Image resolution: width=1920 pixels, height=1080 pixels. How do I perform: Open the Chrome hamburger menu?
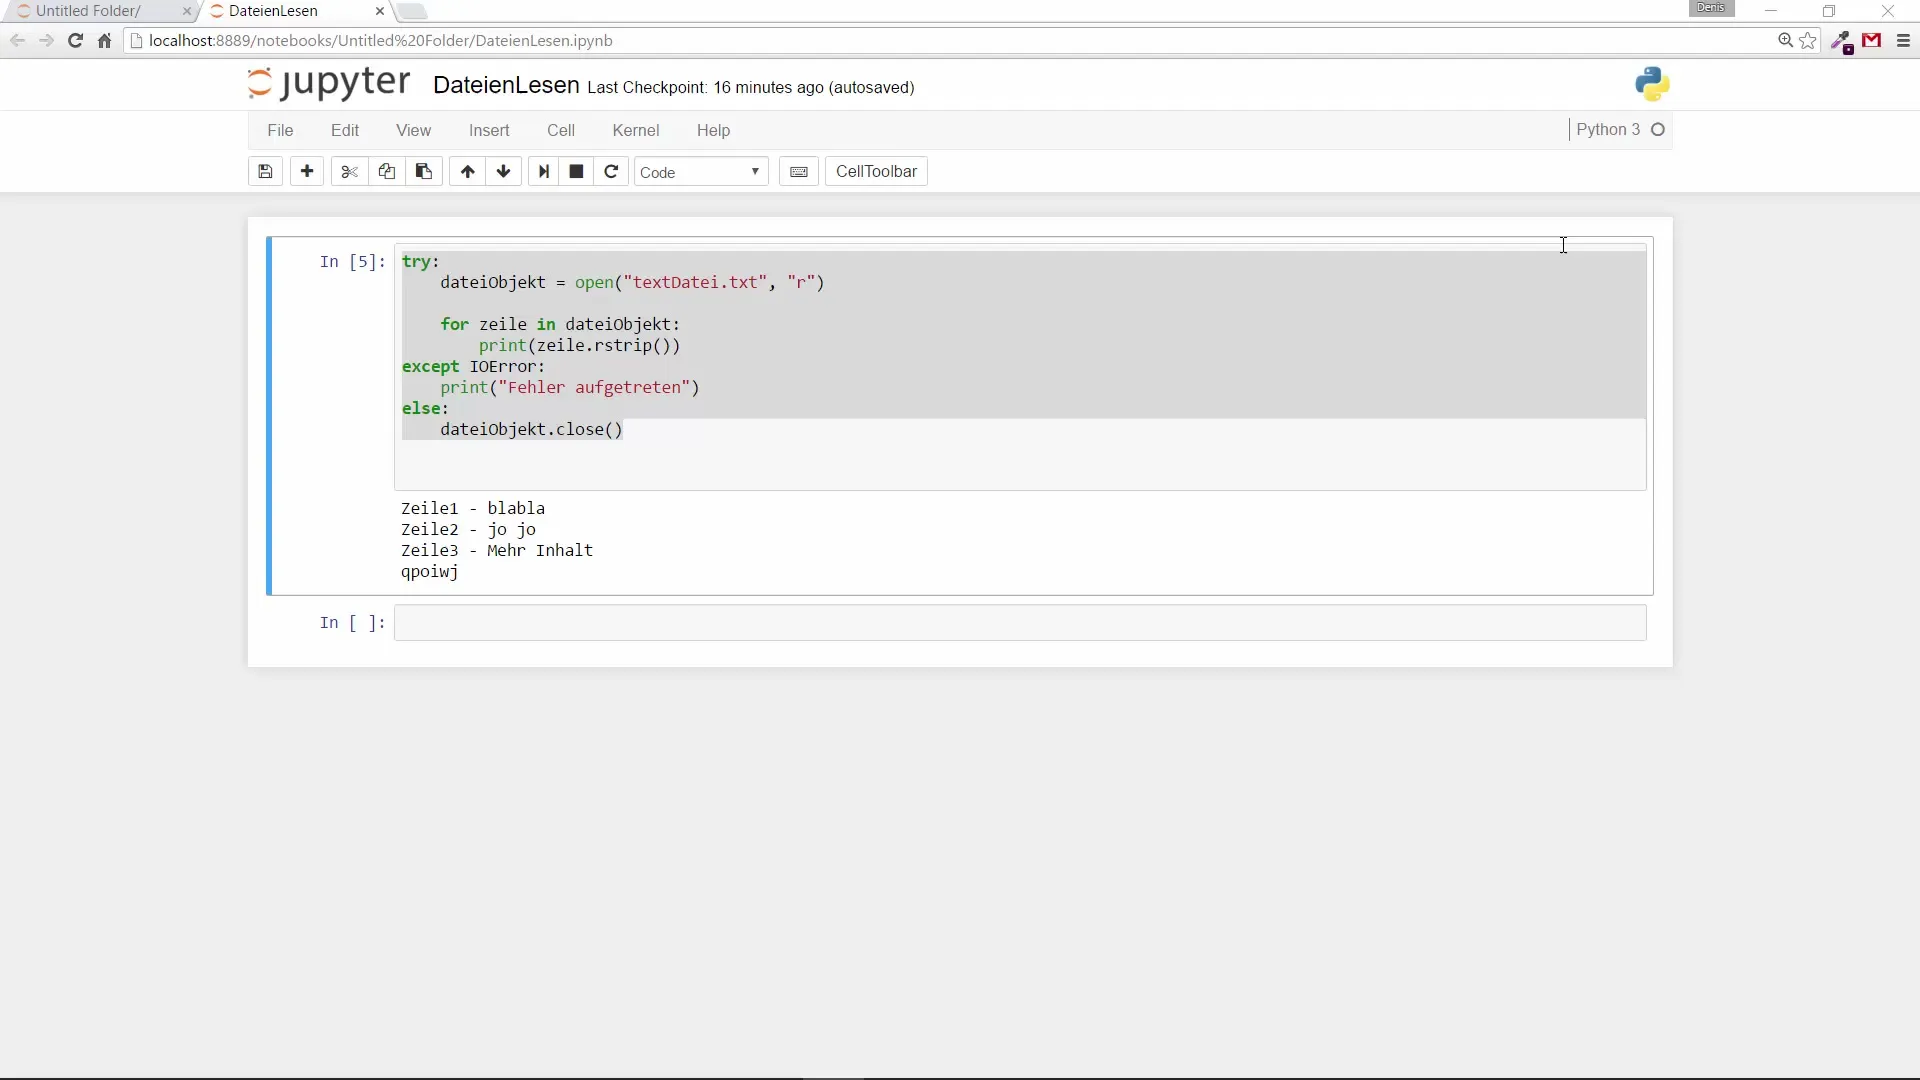click(1903, 41)
